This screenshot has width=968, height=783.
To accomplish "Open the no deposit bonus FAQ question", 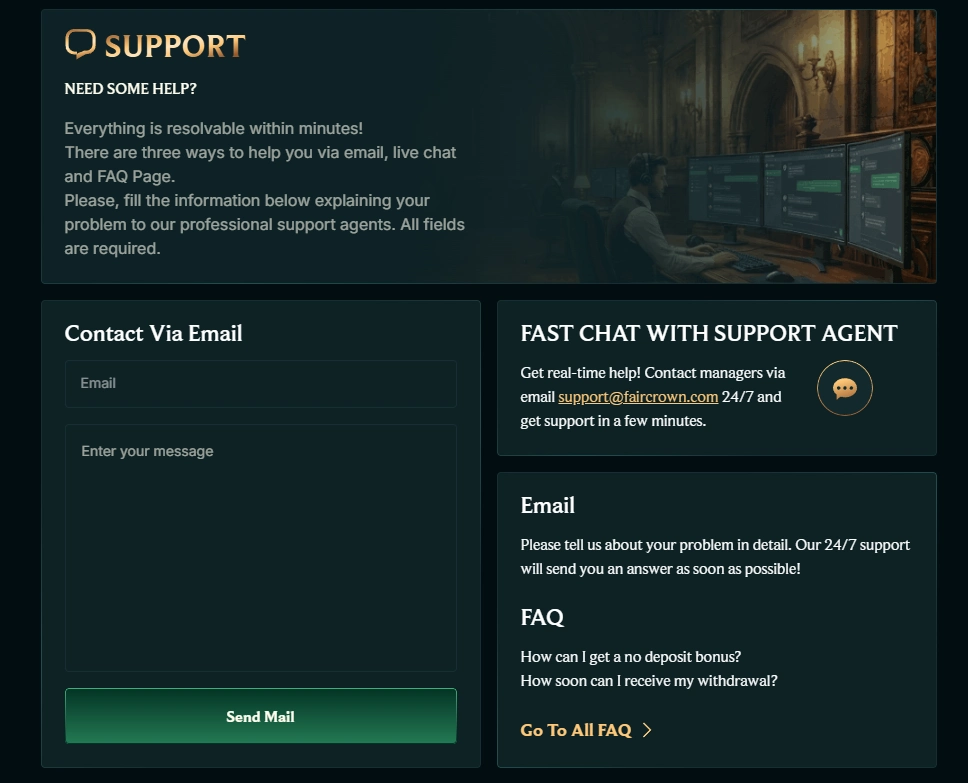I will 630,657.
